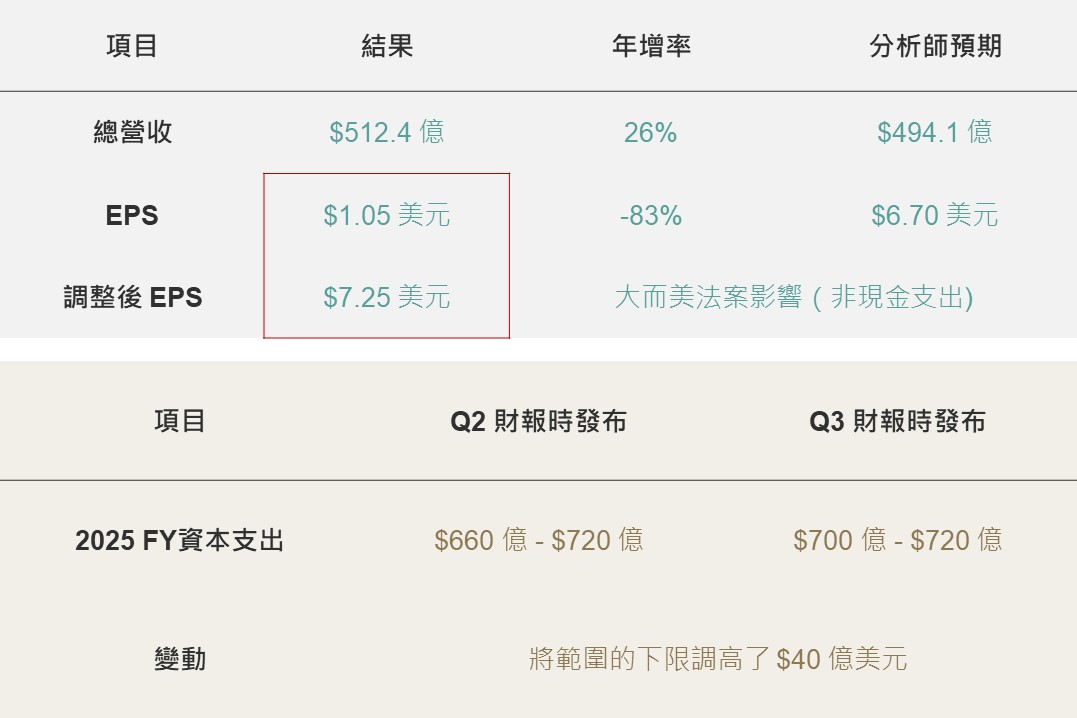This screenshot has height=718, width=1077.
Task: Click the 將範圍的下限調高了 $40 億美元 text
Action: [718, 659]
